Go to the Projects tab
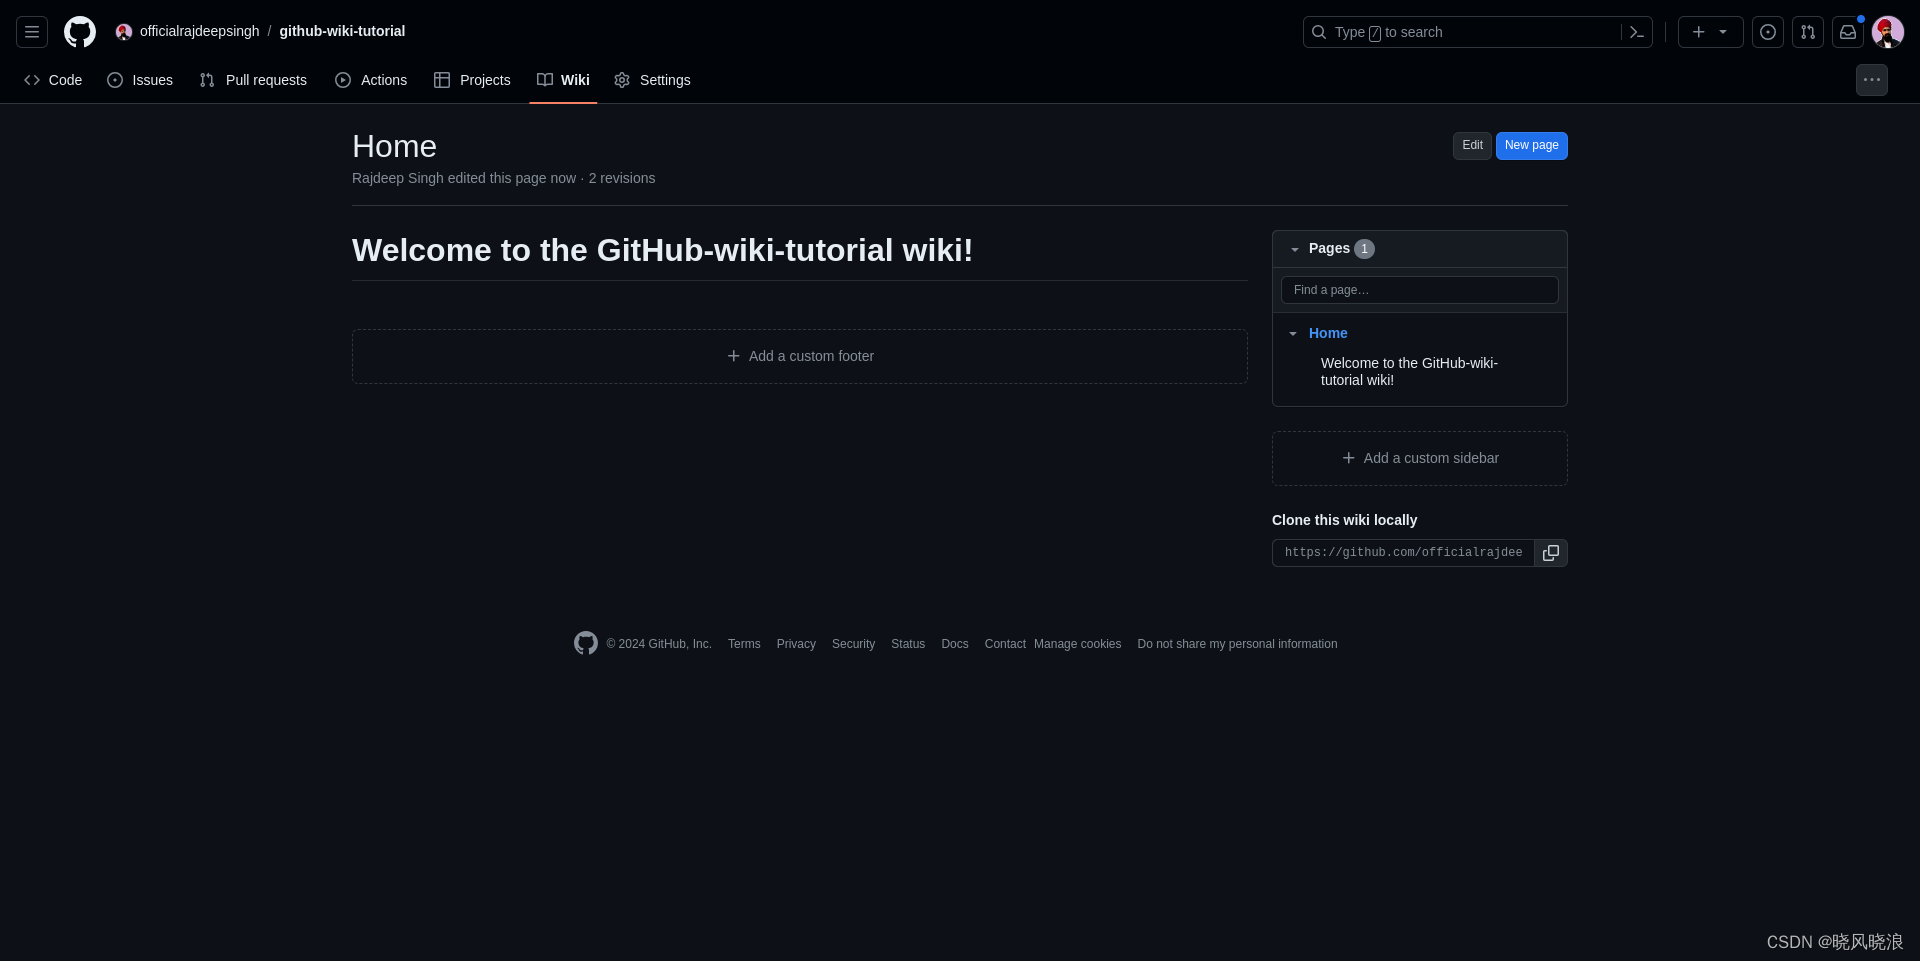The image size is (1920, 961). (472, 80)
